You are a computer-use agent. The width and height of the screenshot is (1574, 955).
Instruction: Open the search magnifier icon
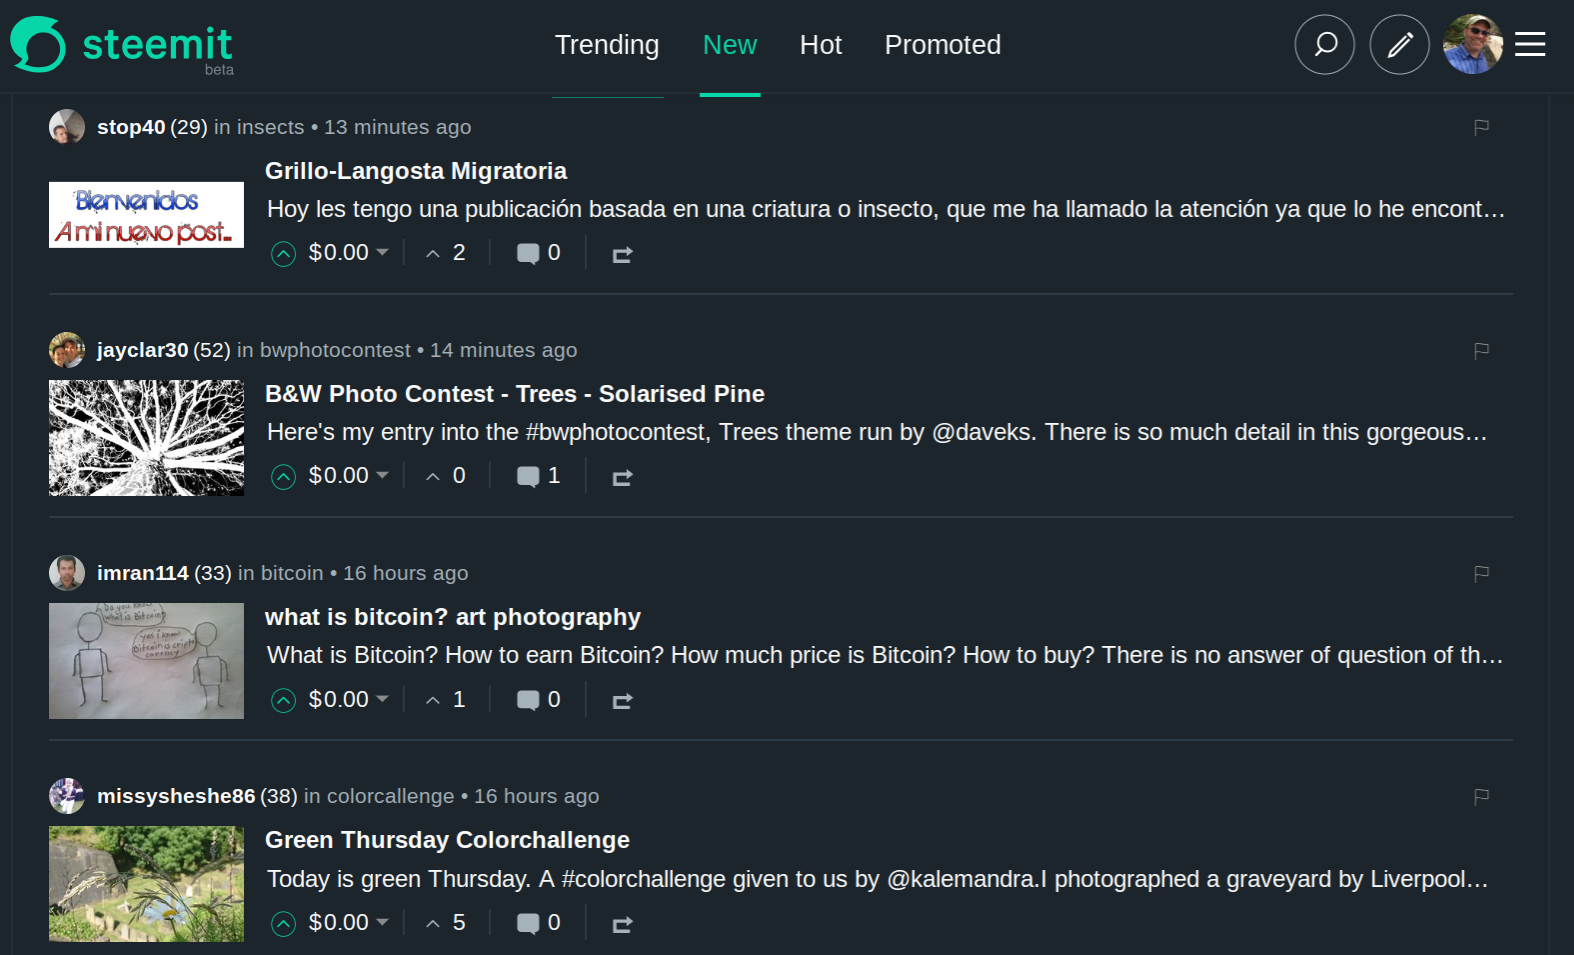(1324, 44)
